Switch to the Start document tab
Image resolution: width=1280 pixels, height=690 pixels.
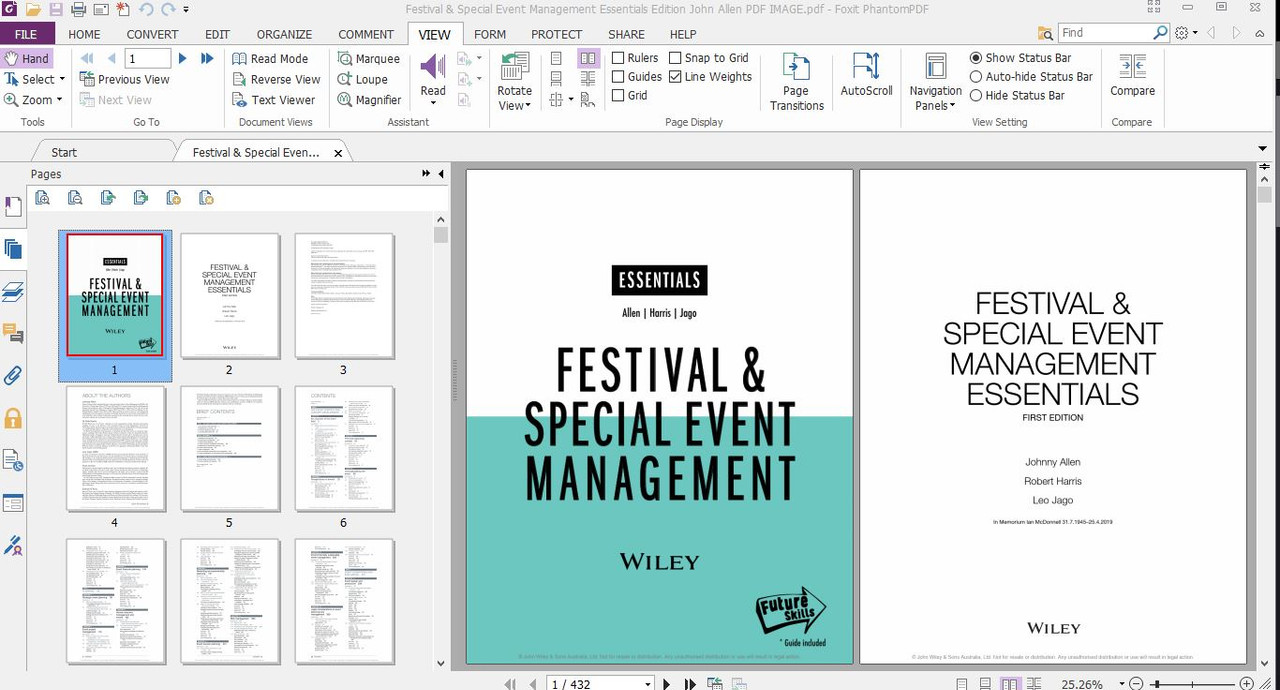(64, 152)
